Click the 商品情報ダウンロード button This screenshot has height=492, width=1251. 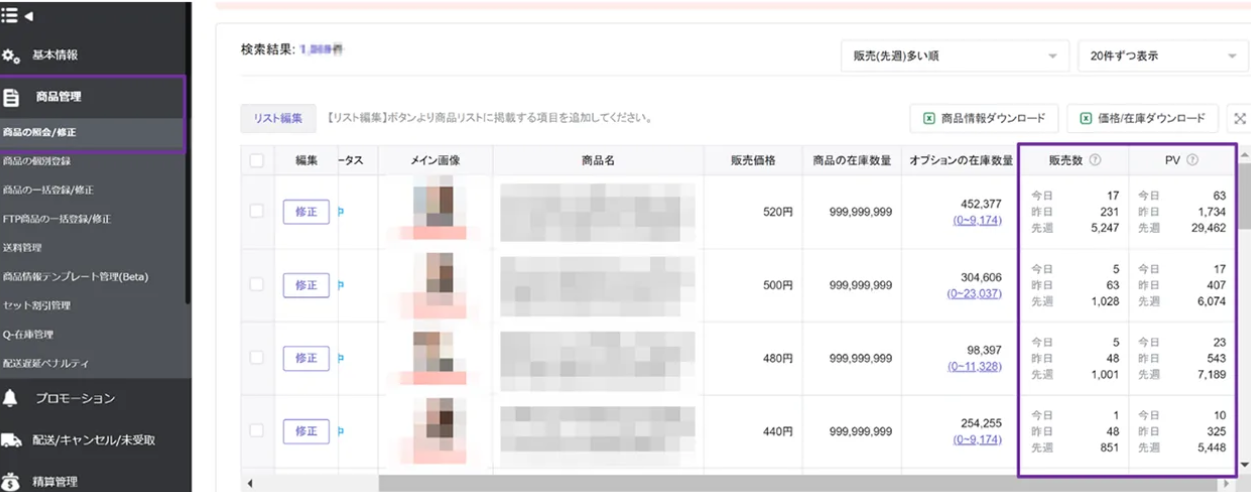point(984,118)
